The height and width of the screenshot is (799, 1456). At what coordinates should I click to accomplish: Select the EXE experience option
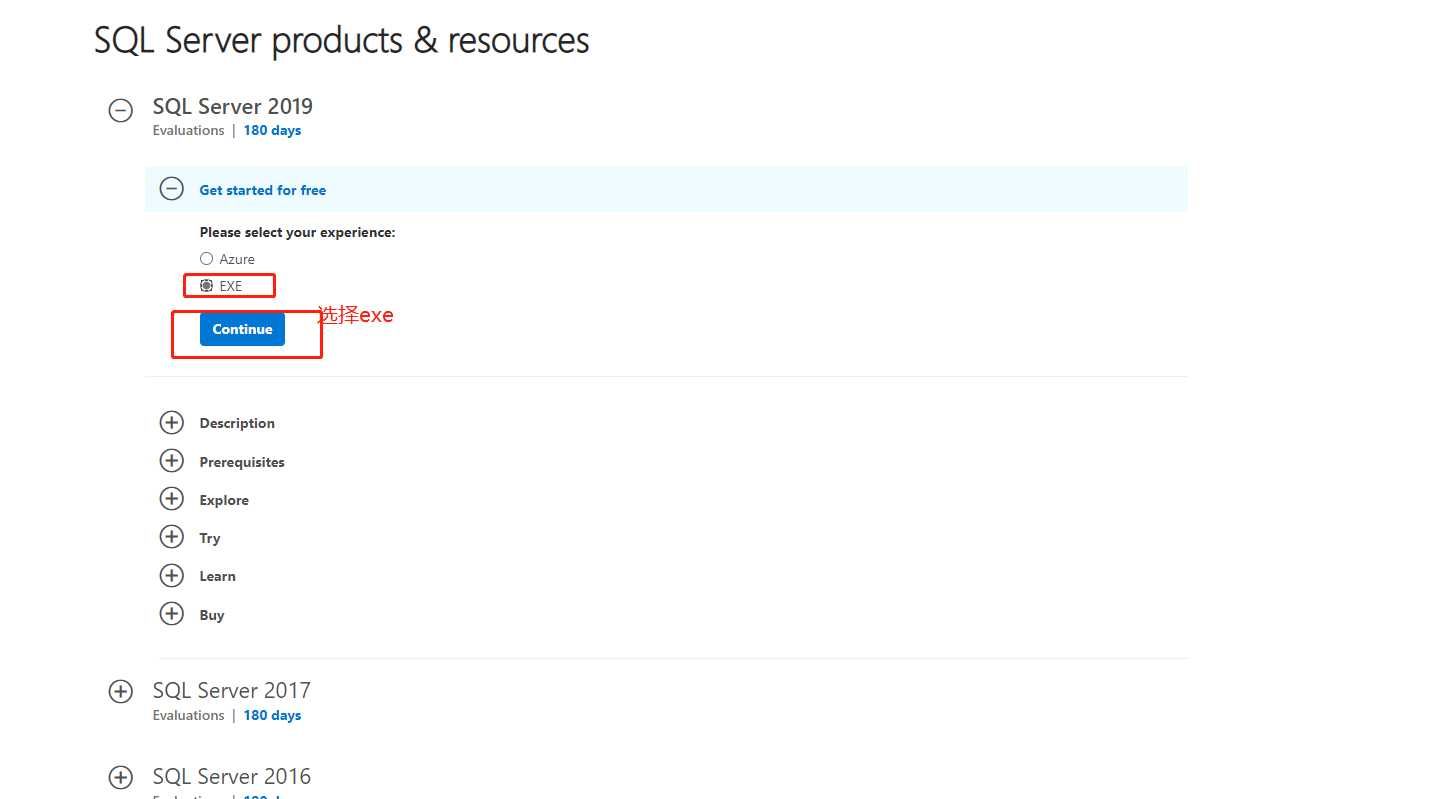click(205, 285)
